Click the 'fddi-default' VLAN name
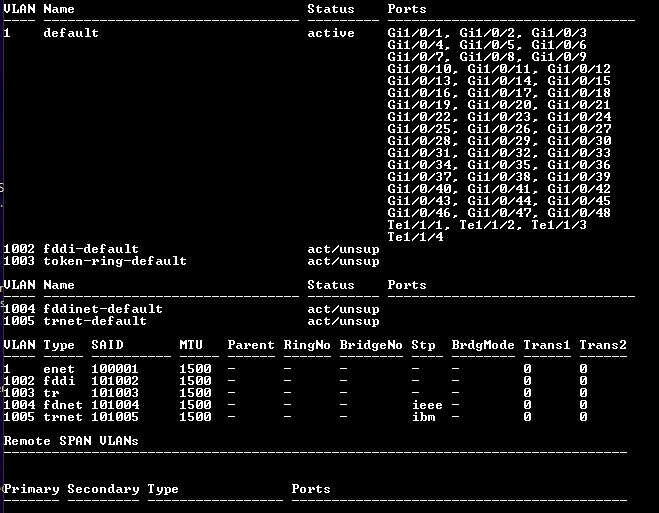Viewport: 659px width, 513px height. click(x=91, y=249)
